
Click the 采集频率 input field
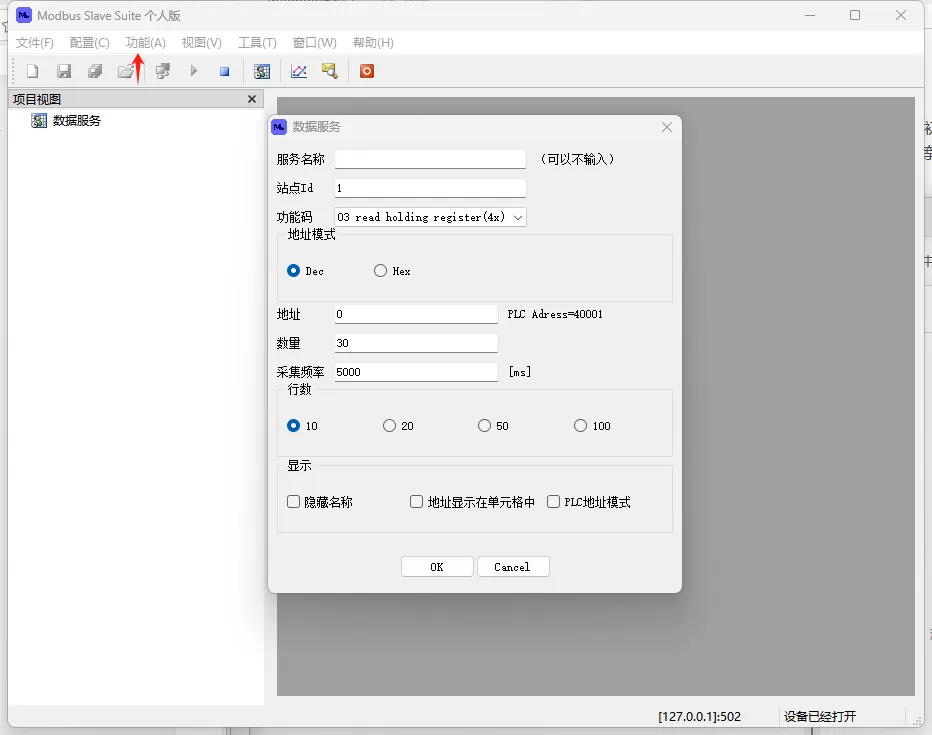[416, 372]
